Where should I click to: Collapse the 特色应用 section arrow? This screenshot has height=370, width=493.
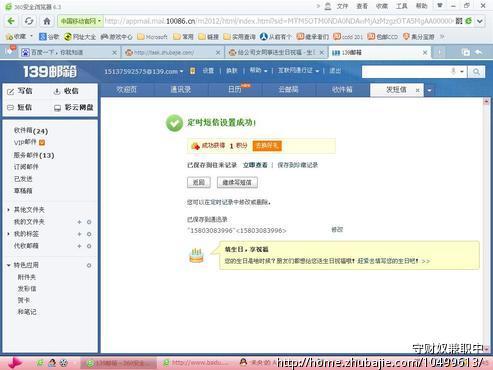[x=8, y=265]
